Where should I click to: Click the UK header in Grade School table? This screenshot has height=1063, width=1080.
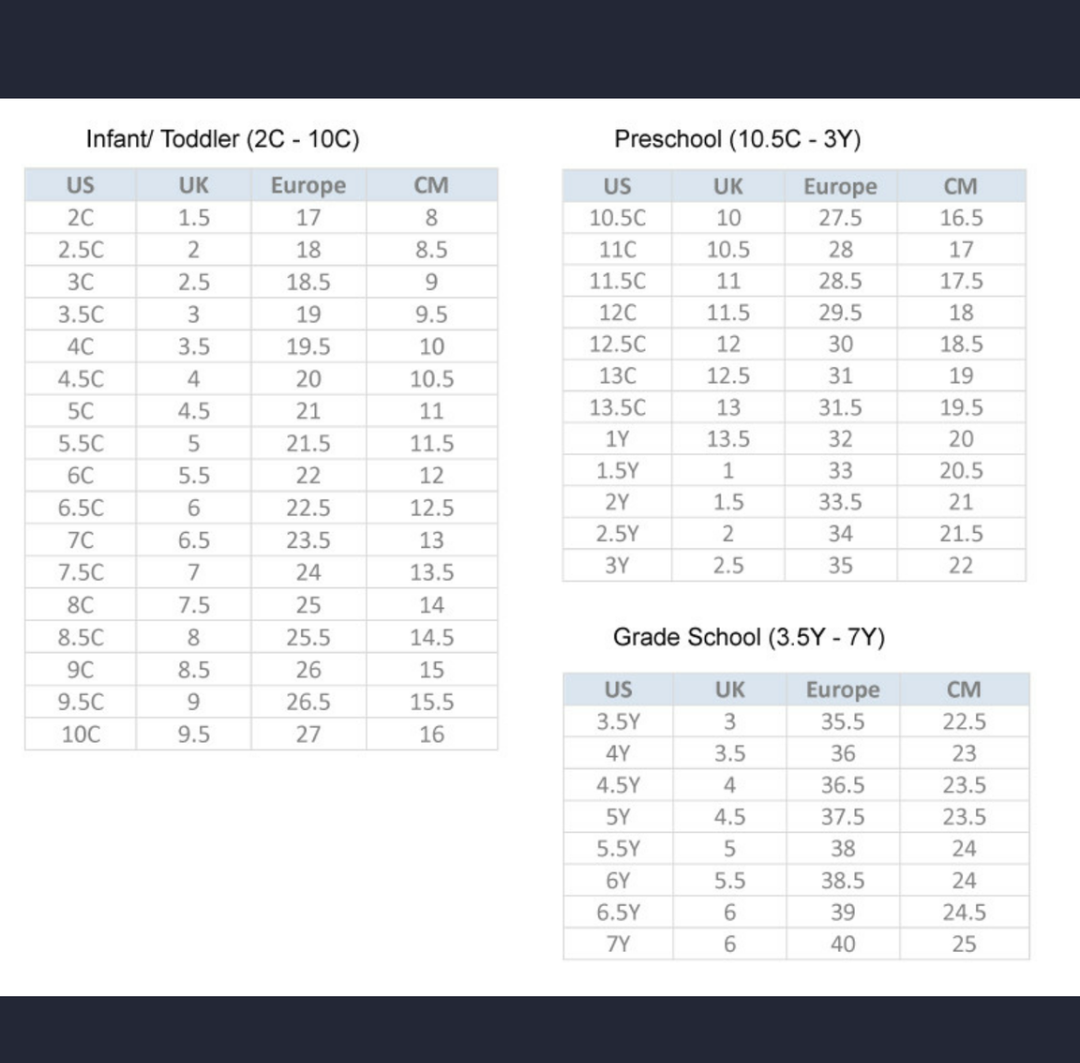(x=729, y=690)
